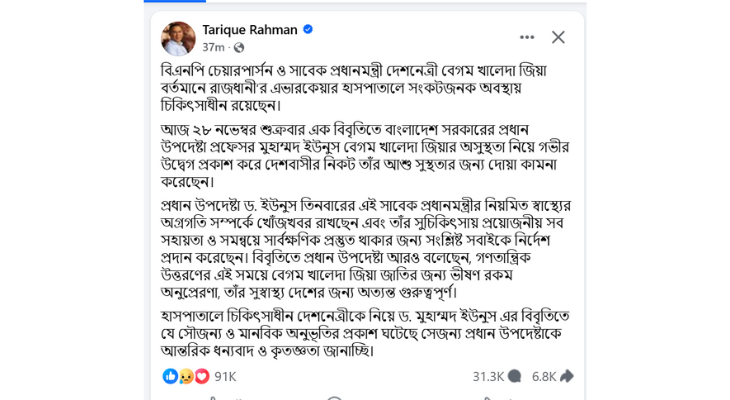Open the Tarique Rahman profile name link
The height and width of the screenshot is (400, 730).
(x=250, y=30)
